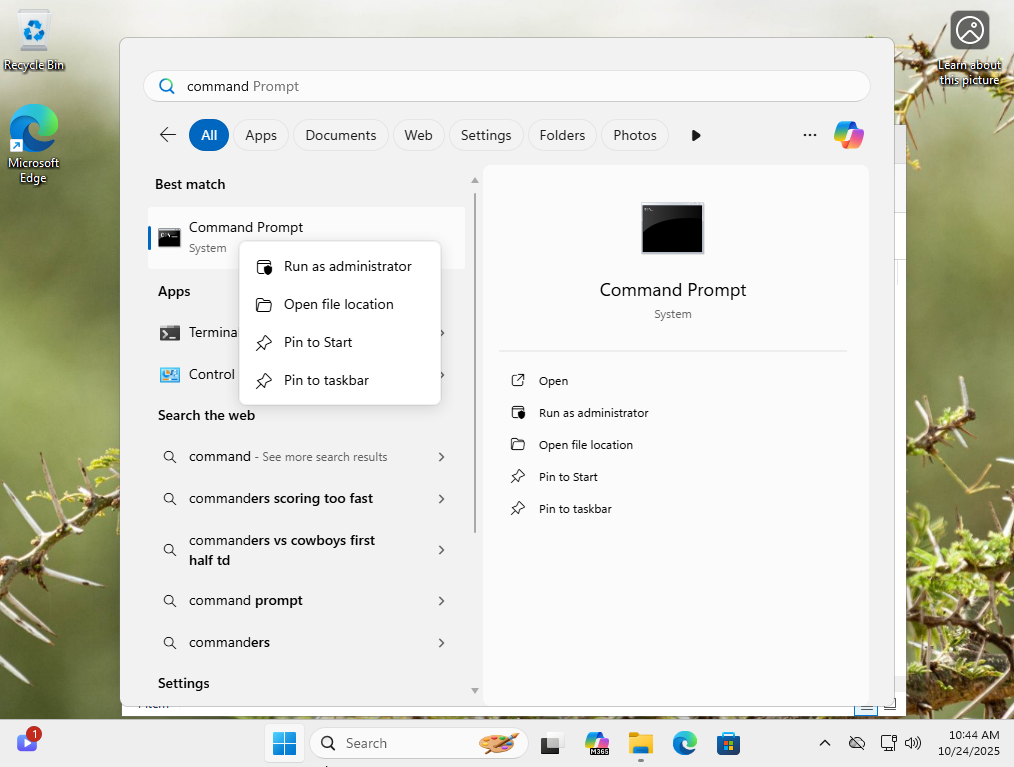Image resolution: width=1014 pixels, height=767 pixels.
Task: Expand the 'command prompt' web suggestion chevron
Action: [x=441, y=601]
